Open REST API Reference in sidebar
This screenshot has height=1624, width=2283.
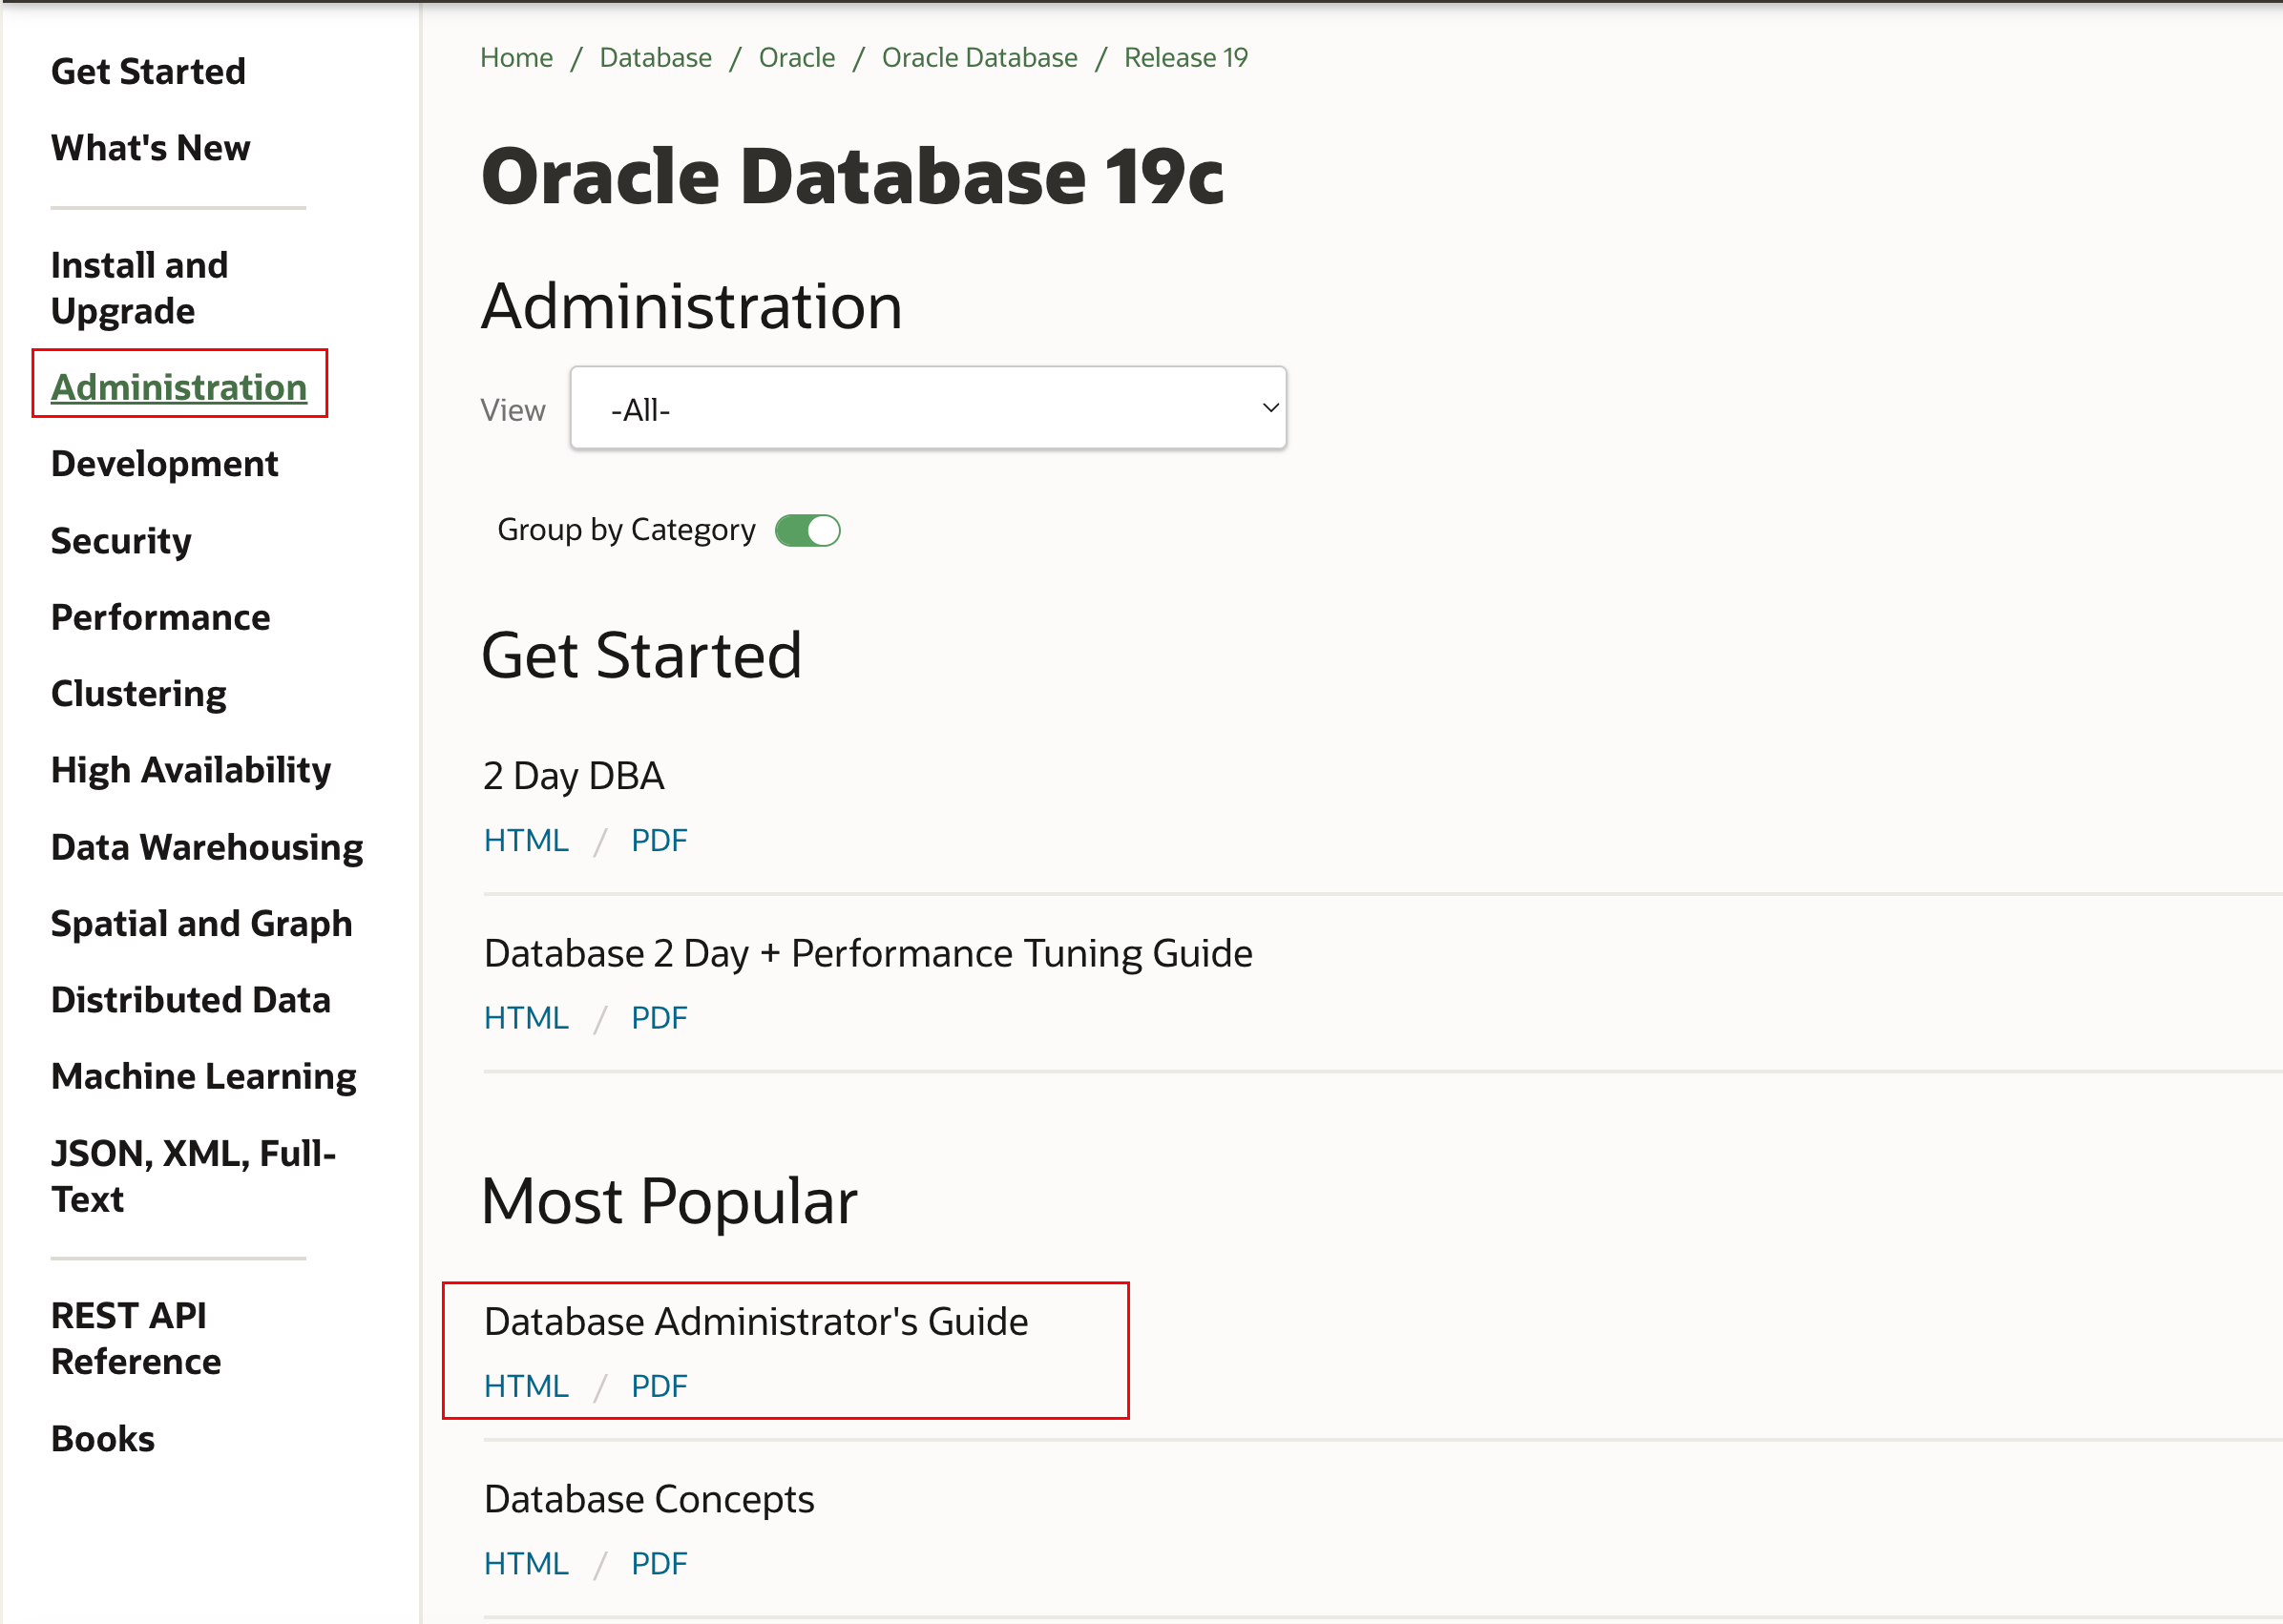coord(135,1338)
